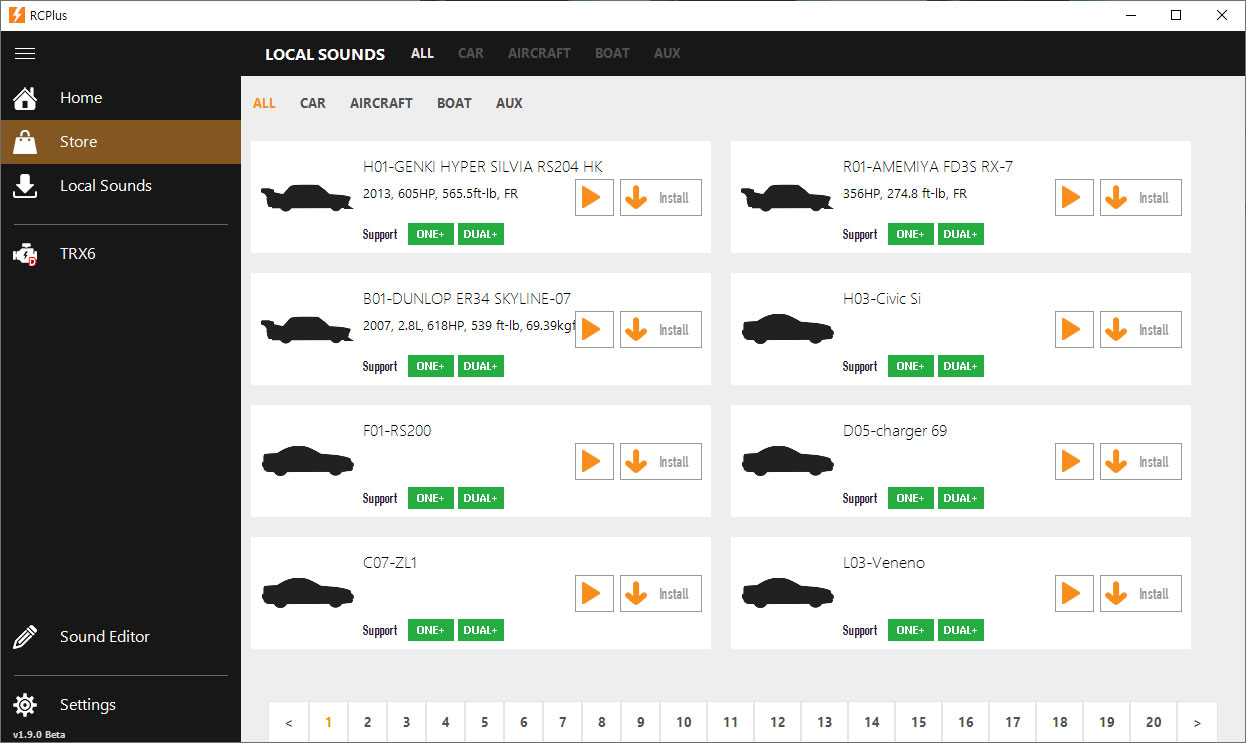Click ONE+ badge on H01-GENKI card
The image size is (1246, 743).
click(430, 234)
